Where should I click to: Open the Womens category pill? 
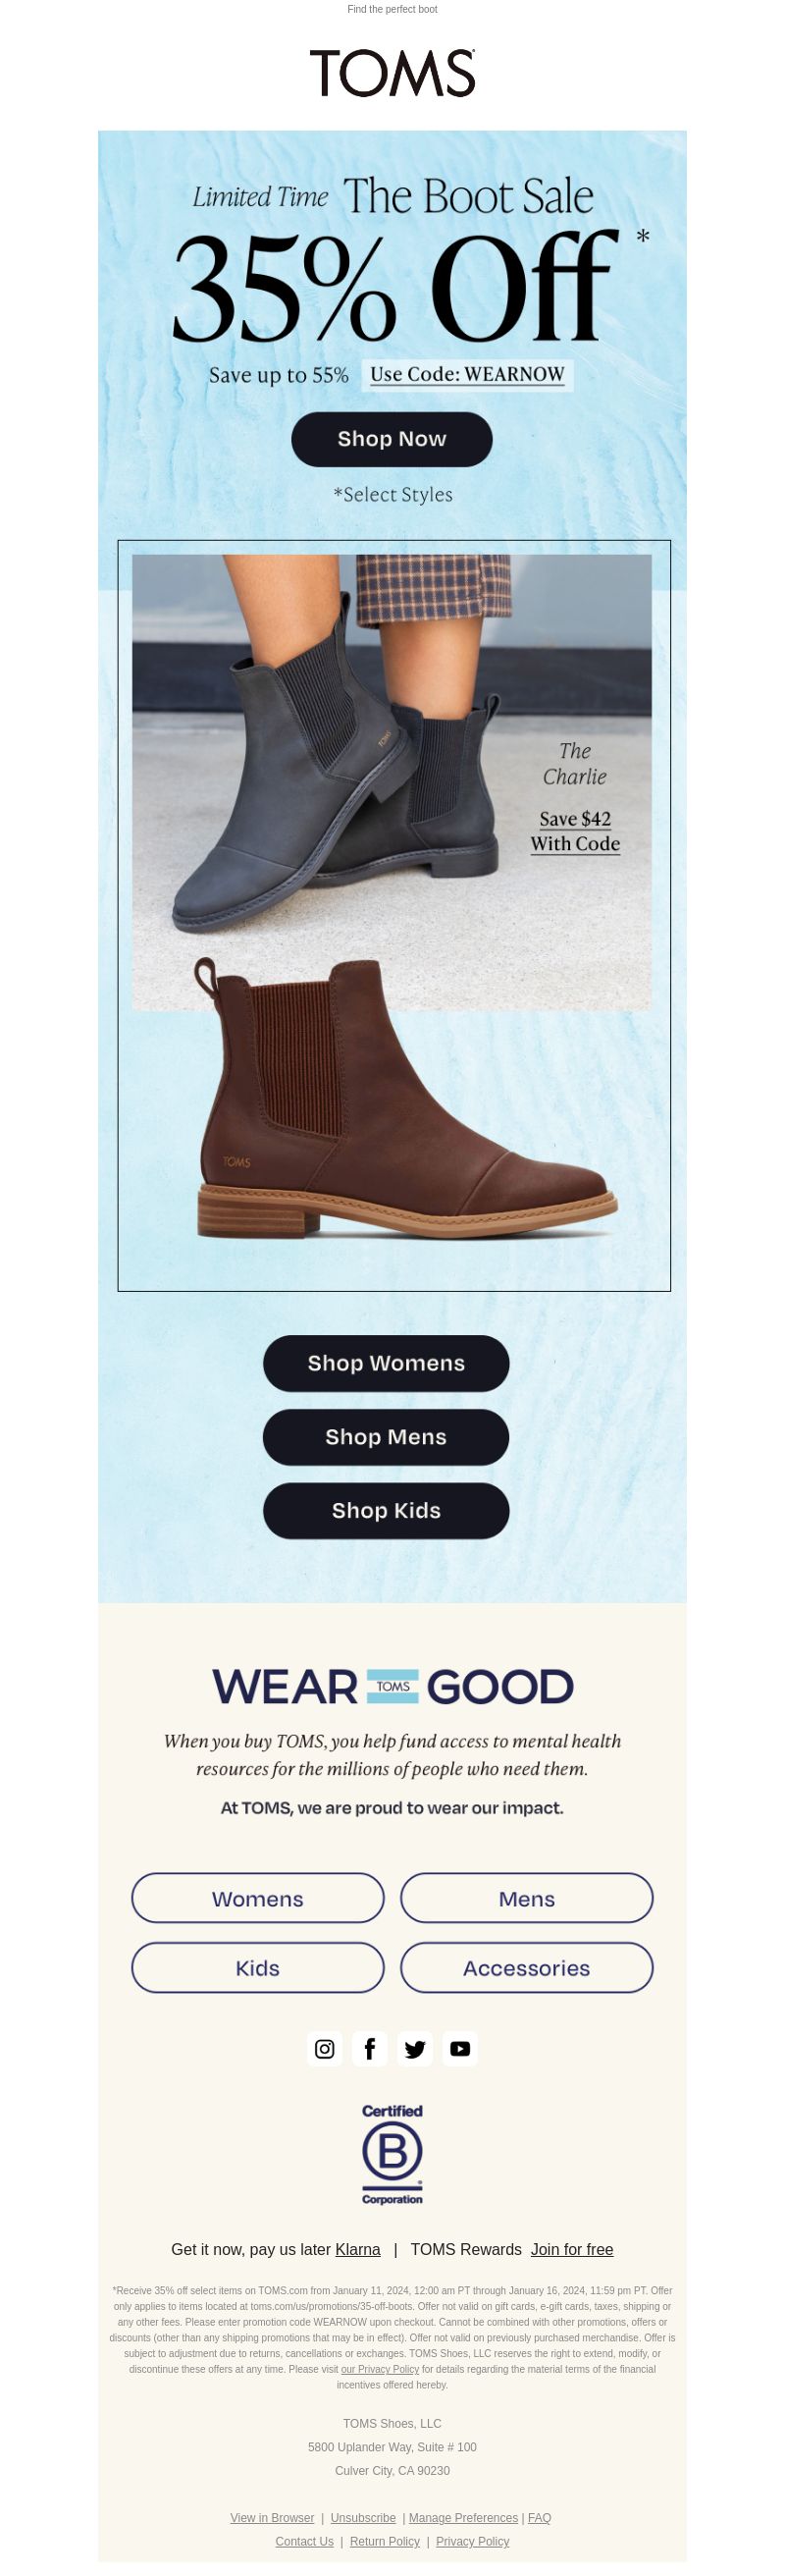point(258,1899)
